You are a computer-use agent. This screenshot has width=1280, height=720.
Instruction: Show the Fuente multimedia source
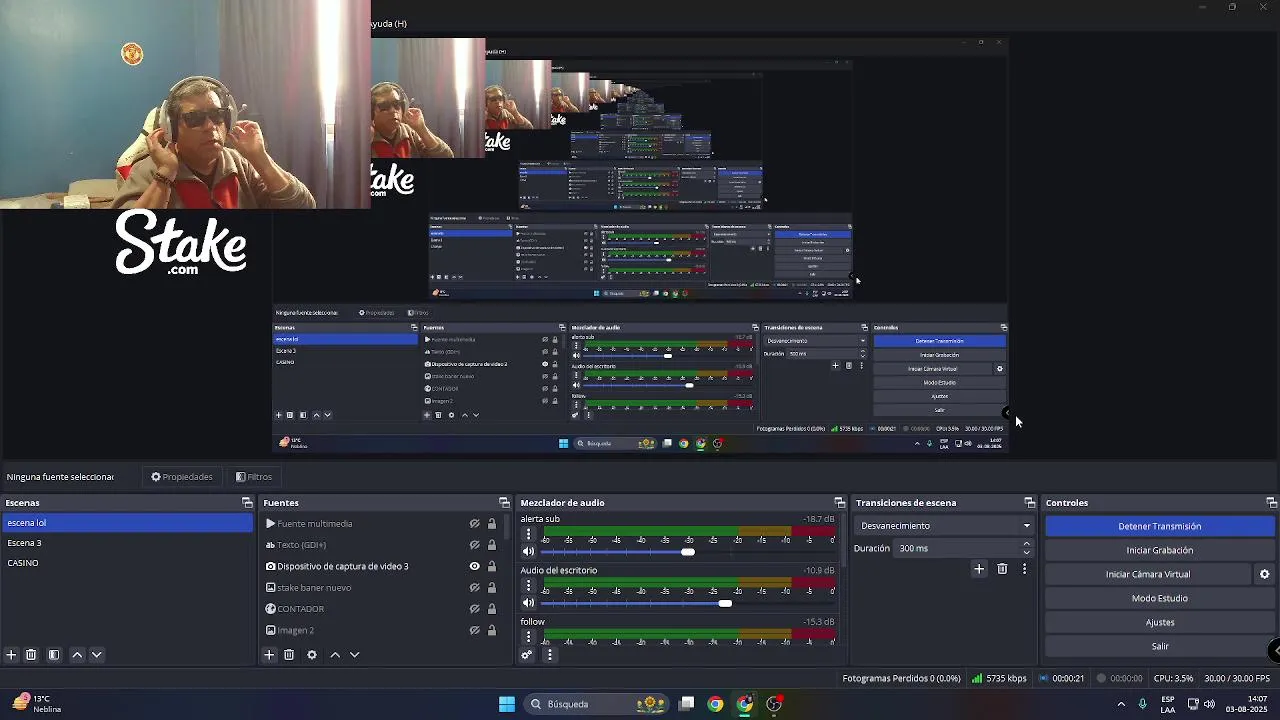[475, 524]
